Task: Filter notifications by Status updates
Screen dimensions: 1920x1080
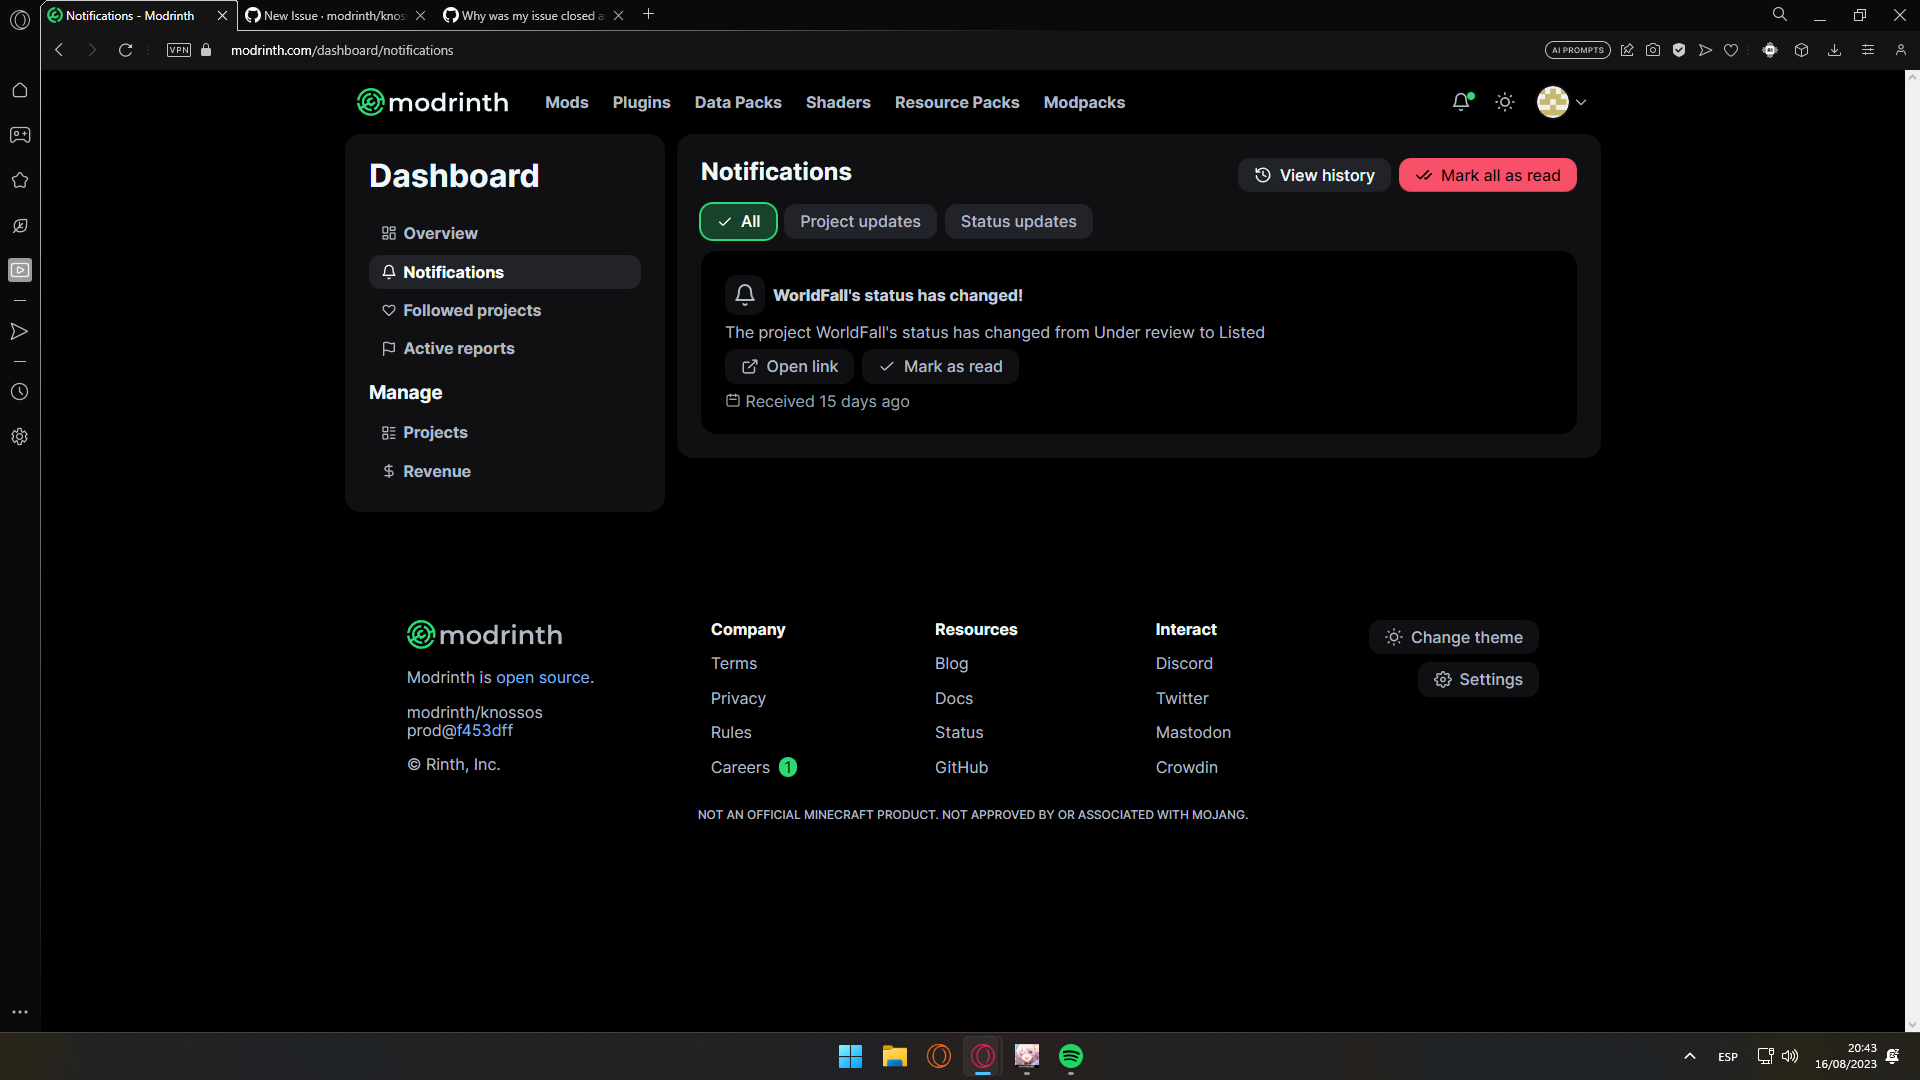Action: [1018, 221]
